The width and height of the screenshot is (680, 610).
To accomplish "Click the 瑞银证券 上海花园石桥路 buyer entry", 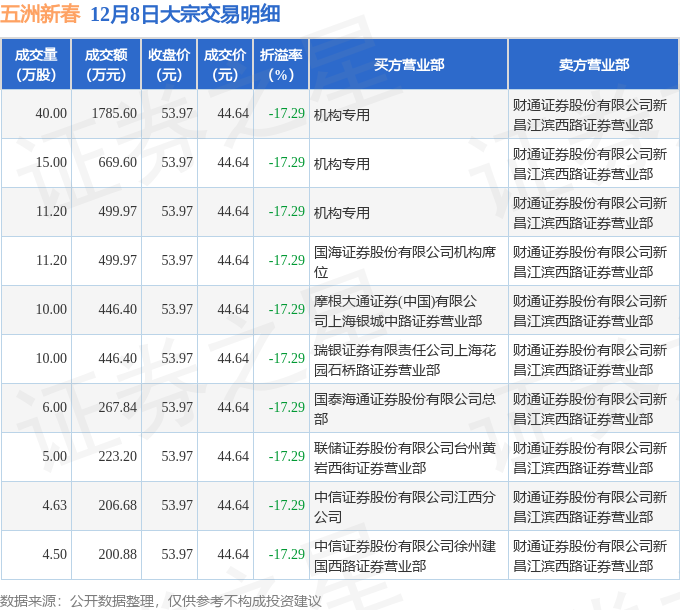I will pos(404,359).
